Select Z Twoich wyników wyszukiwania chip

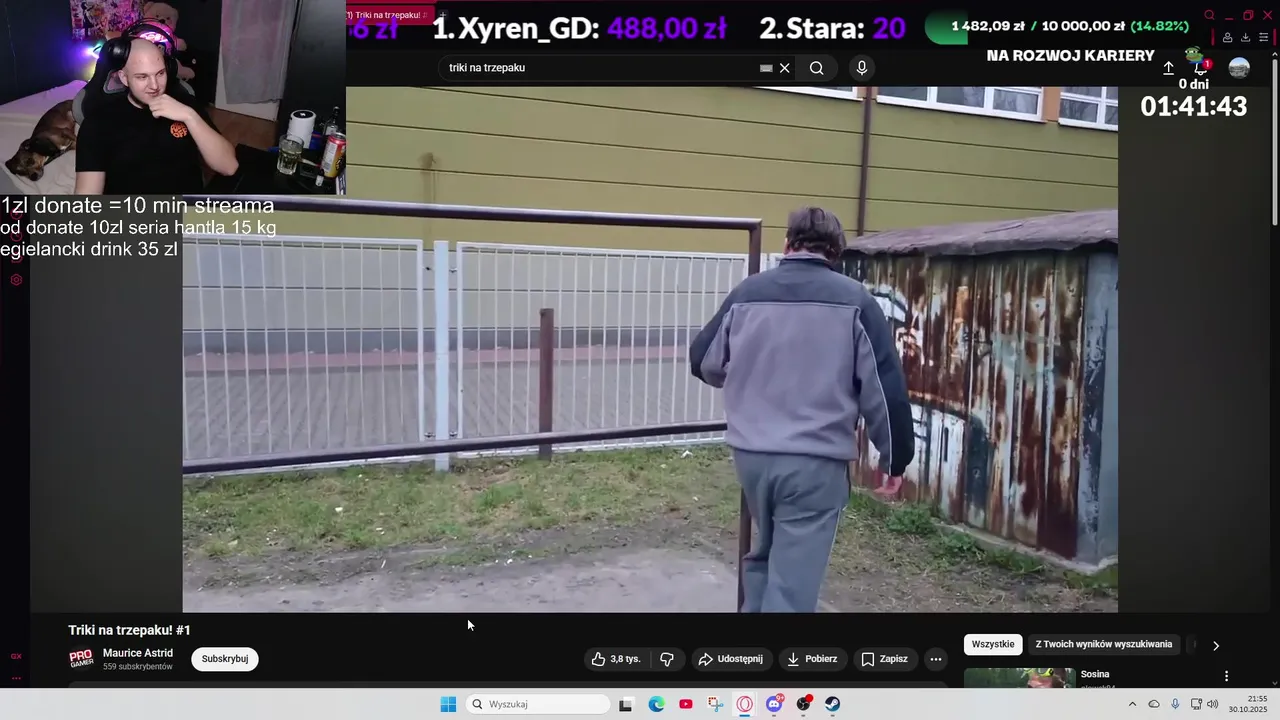[1104, 644]
